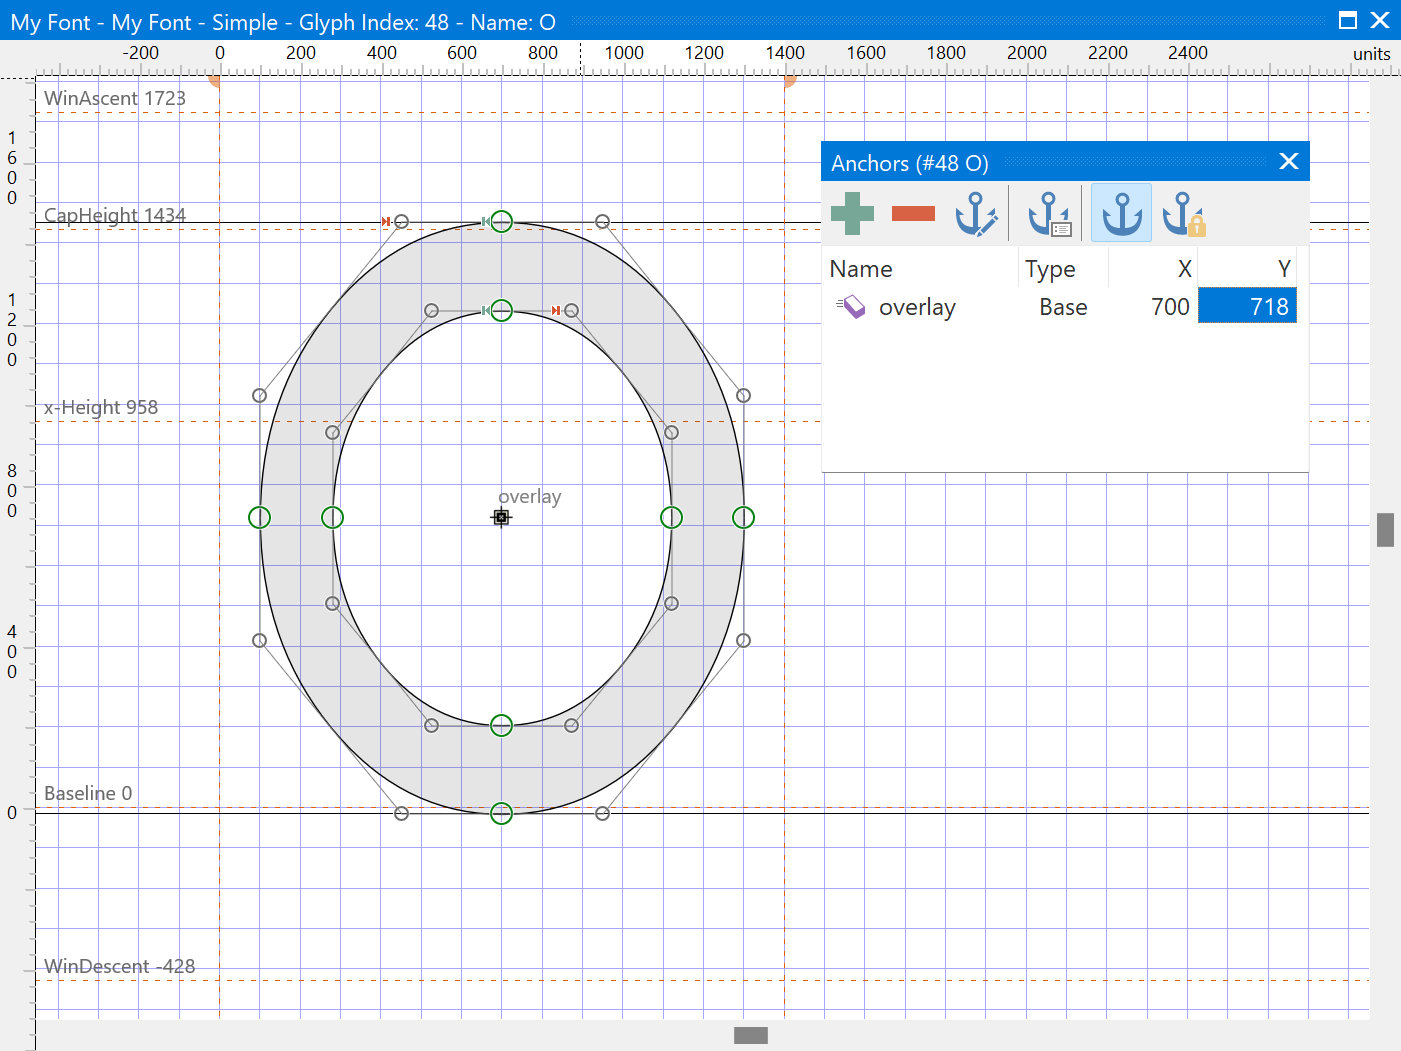Select the outer bottom on-curve point on baseline
This screenshot has height=1051, width=1401.
click(x=502, y=814)
